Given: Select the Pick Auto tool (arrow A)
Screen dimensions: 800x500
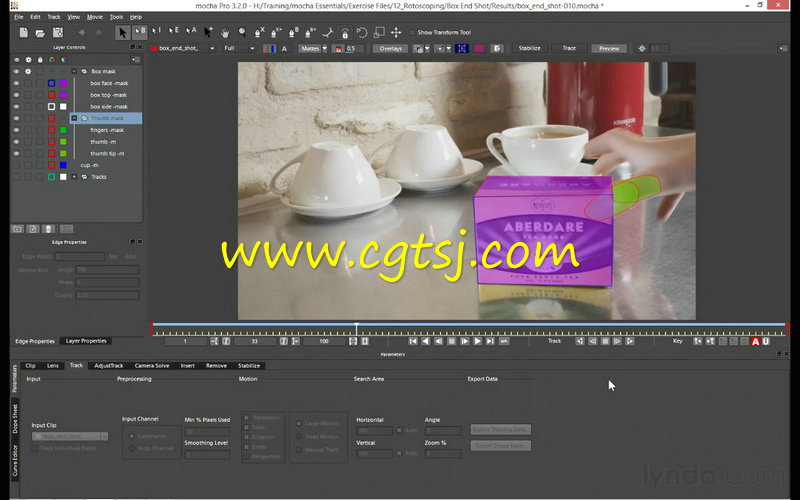Looking at the screenshot, I should click(191, 32).
